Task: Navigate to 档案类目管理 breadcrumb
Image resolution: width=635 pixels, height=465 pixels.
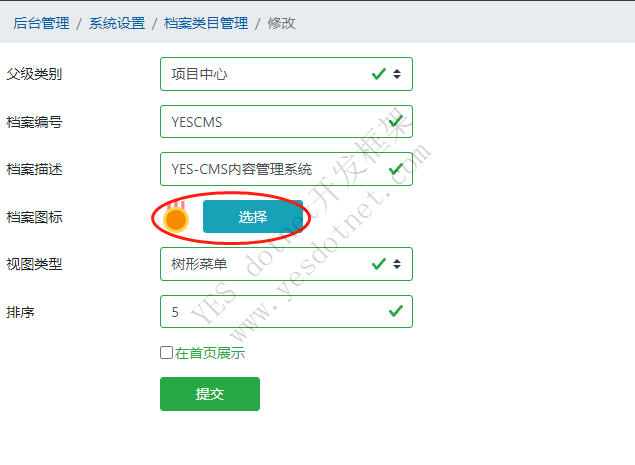Action: tap(206, 23)
